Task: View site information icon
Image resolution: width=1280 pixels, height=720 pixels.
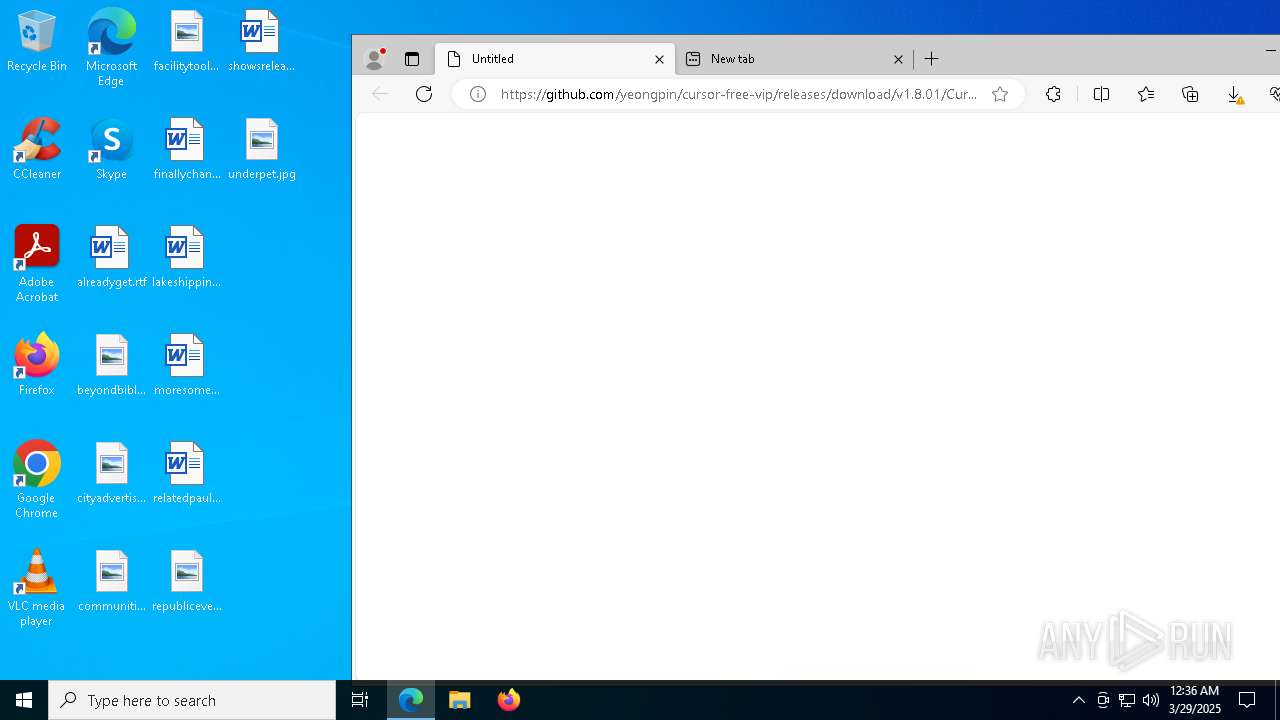Action: [478, 94]
